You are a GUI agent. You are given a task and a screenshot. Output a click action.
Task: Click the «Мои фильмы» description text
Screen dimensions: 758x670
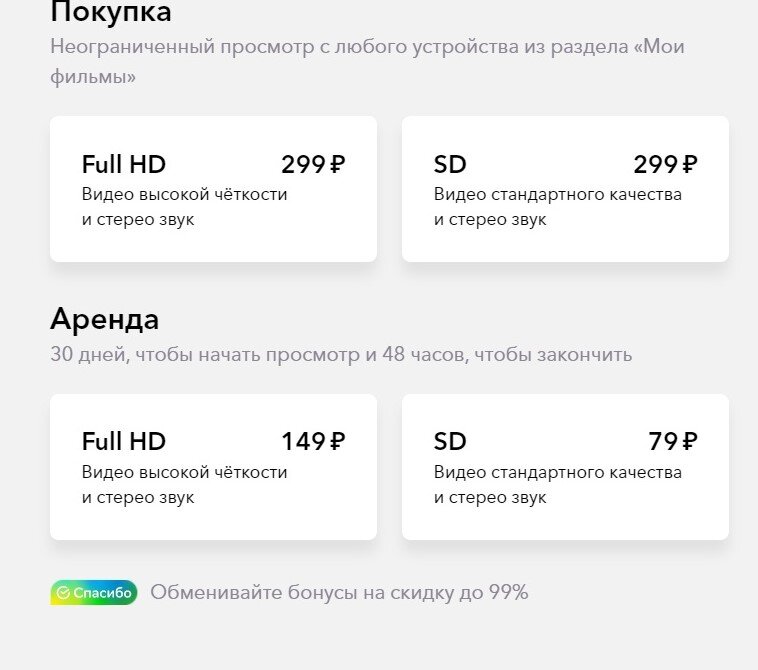tap(367, 61)
